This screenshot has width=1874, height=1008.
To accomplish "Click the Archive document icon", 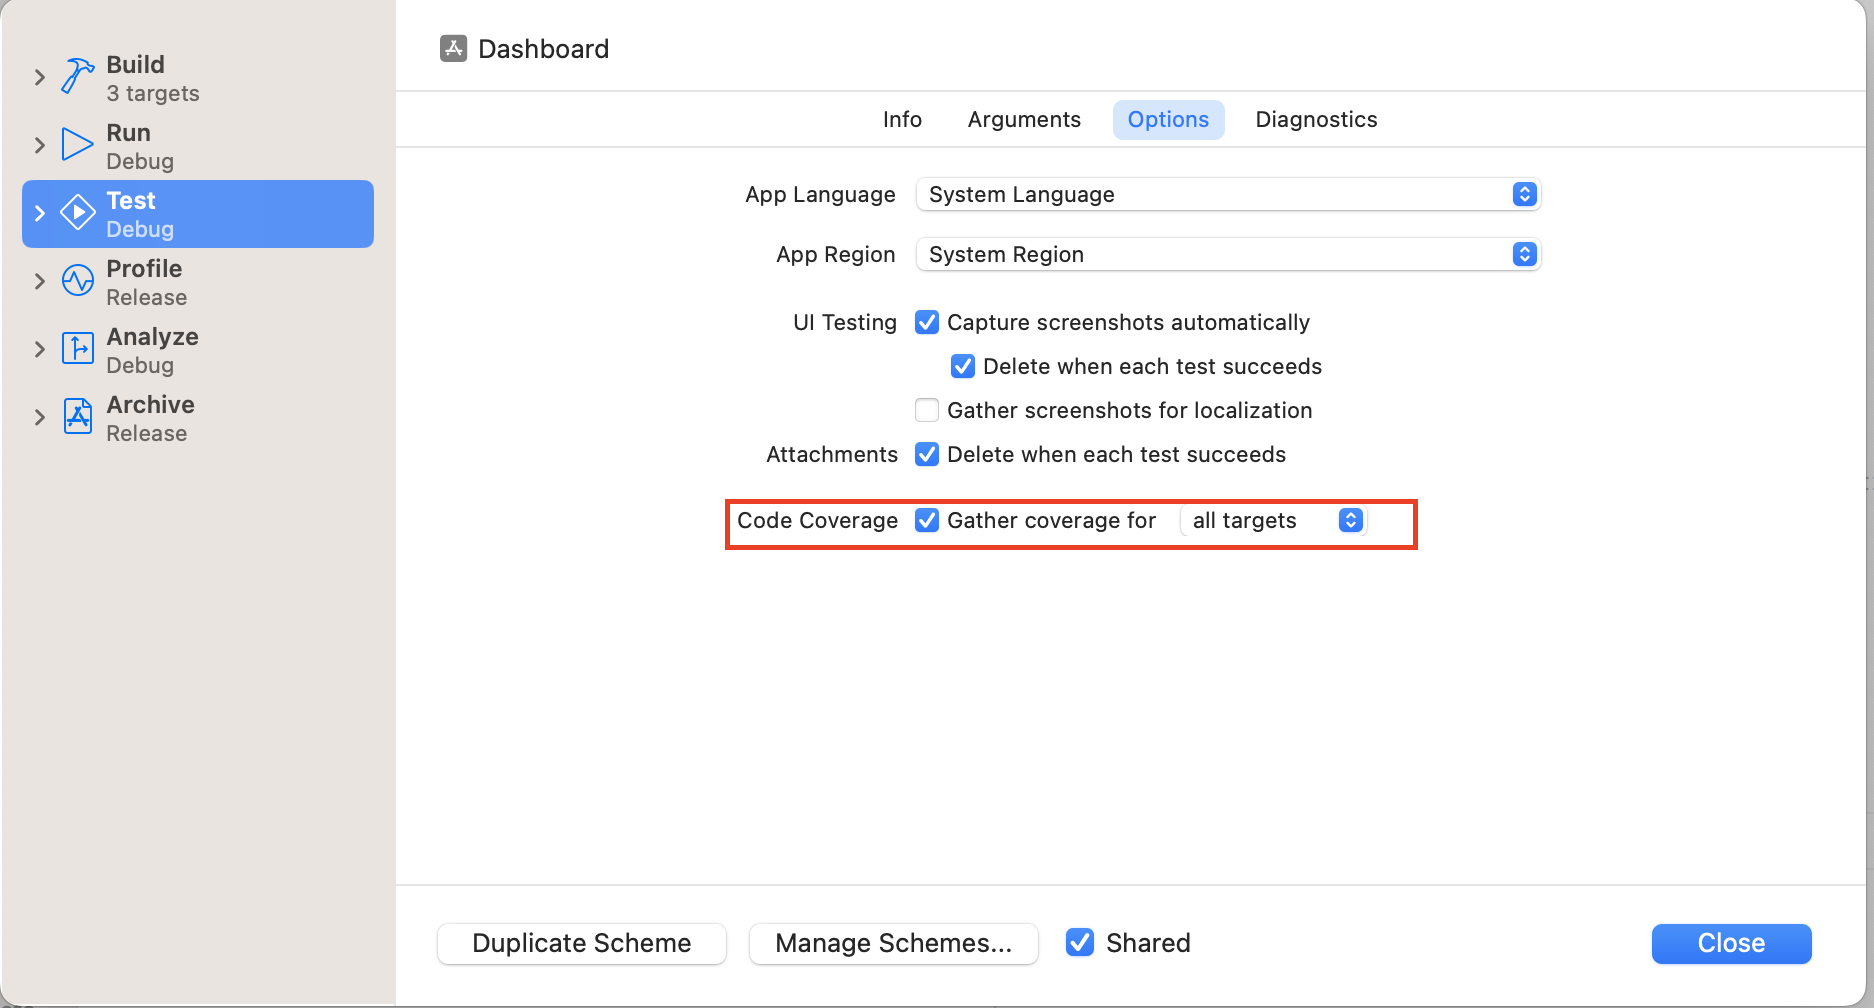I will [77, 416].
